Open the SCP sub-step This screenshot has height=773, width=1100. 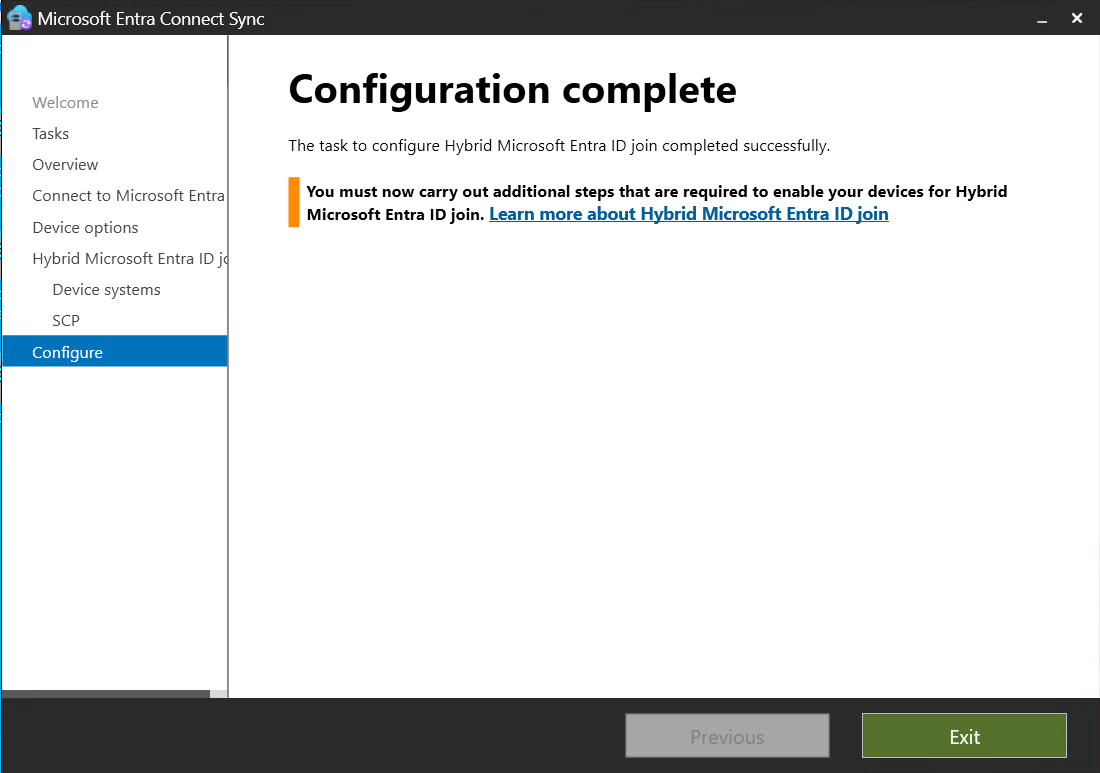65,320
